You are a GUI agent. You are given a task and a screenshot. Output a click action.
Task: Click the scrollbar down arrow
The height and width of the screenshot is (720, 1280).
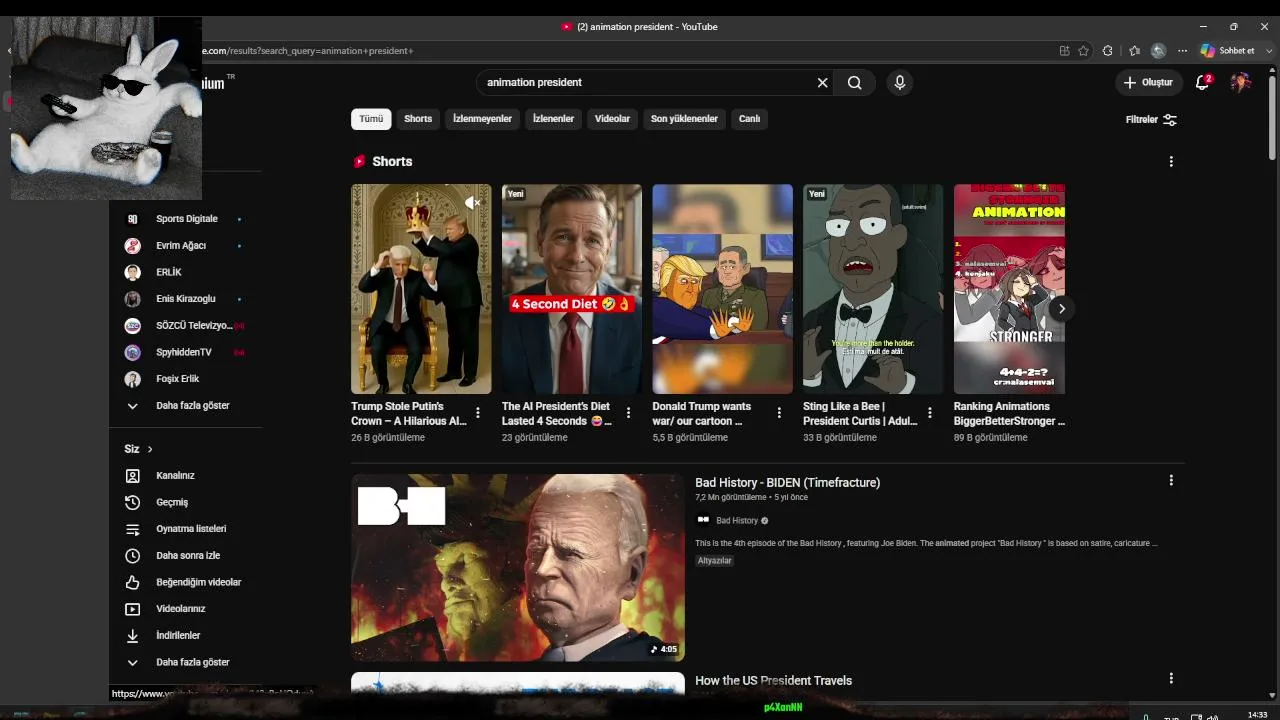(x=1272, y=695)
